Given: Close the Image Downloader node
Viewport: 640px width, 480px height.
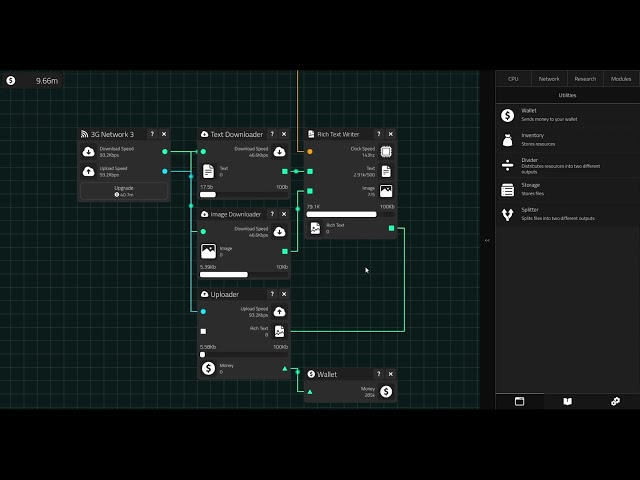Looking at the screenshot, I should click(x=284, y=214).
